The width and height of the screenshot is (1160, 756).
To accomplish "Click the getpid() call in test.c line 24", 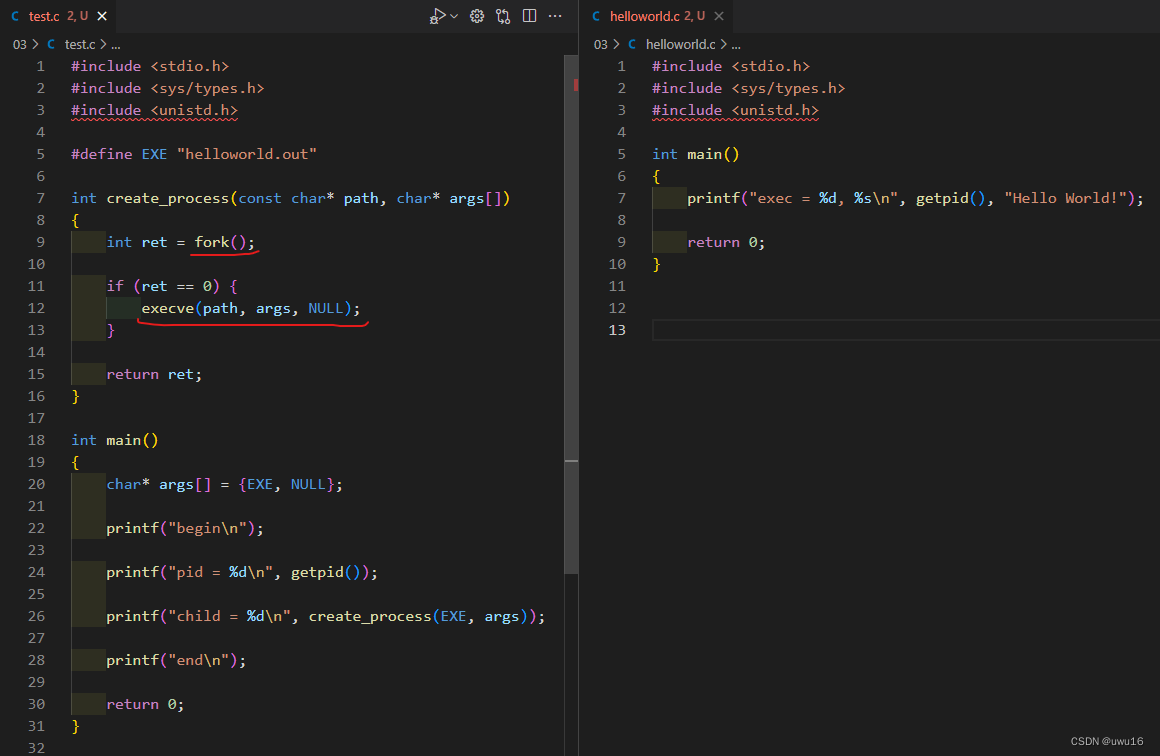I will 326,573.
